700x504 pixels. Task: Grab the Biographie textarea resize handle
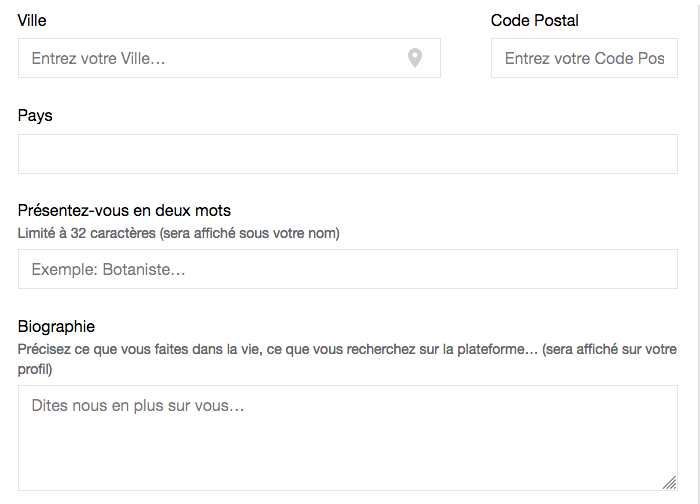point(669,483)
